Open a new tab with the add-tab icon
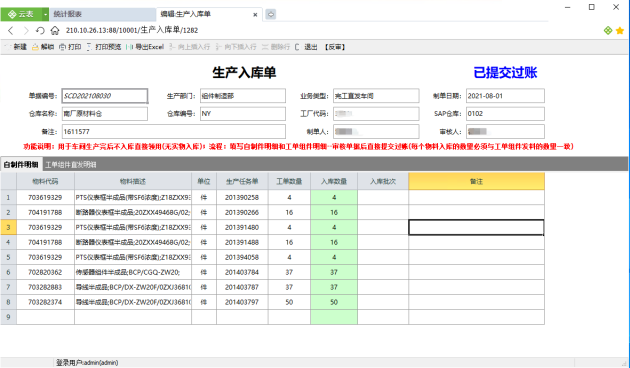The image size is (630, 368). pyautogui.click(x=271, y=14)
